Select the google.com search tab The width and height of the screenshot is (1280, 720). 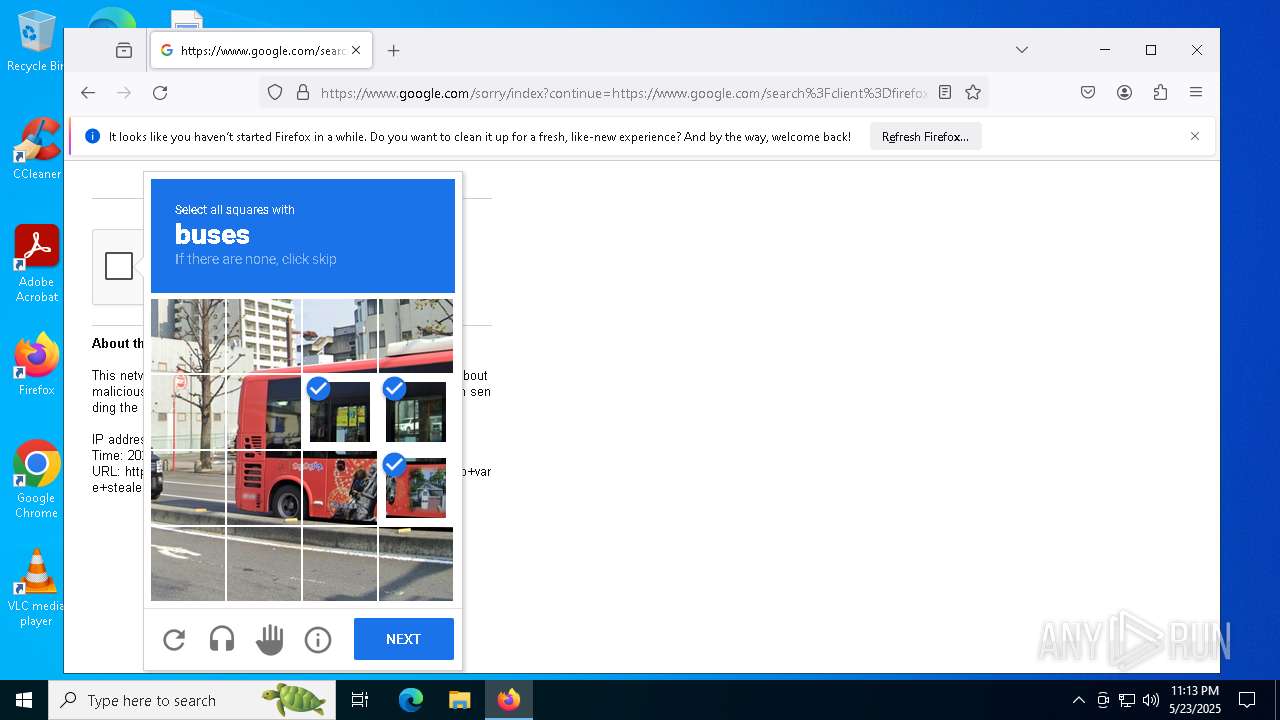point(262,50)
